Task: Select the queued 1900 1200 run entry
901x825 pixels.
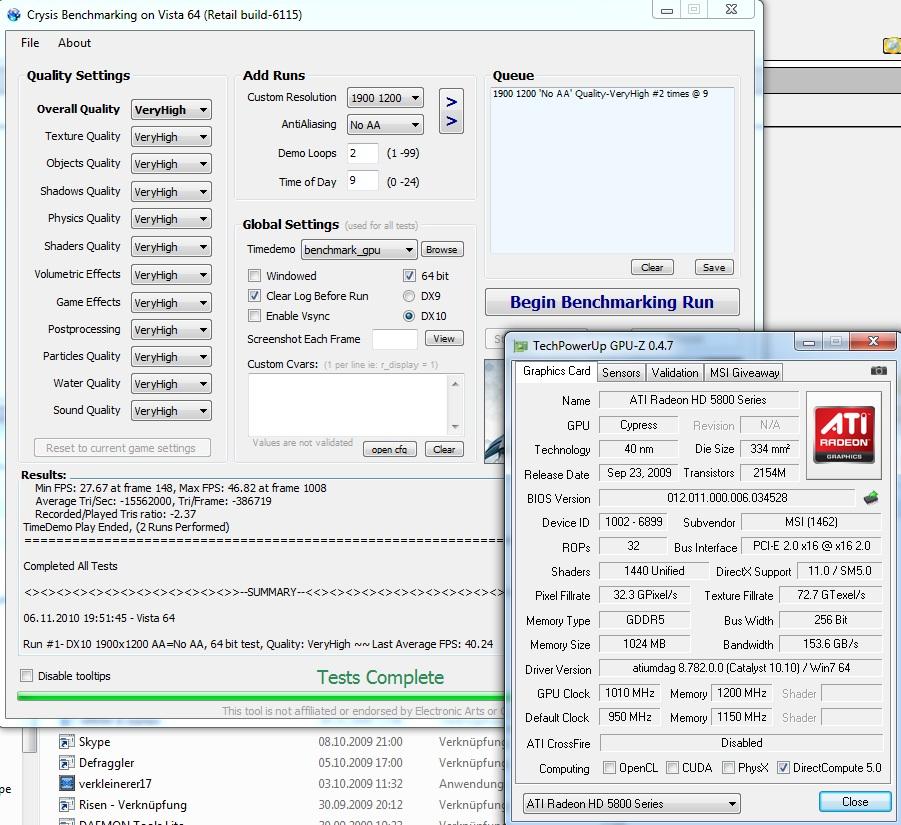Action: (x=600, y=94)
